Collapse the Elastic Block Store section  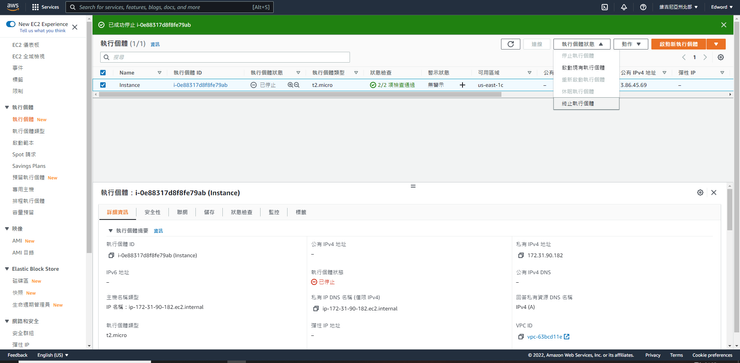click(x=7, y=269)
